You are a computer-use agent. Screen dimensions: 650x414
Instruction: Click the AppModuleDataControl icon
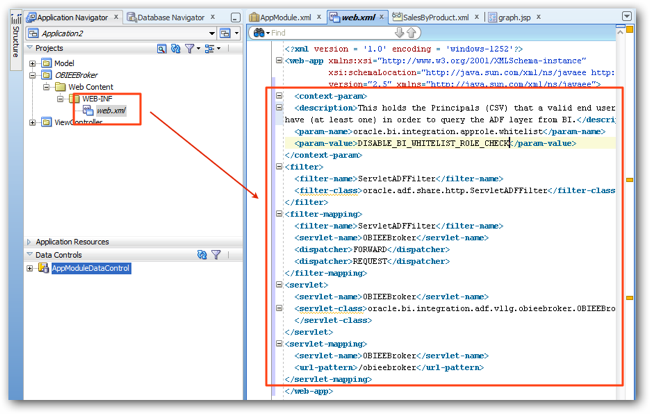click(43, 268)
